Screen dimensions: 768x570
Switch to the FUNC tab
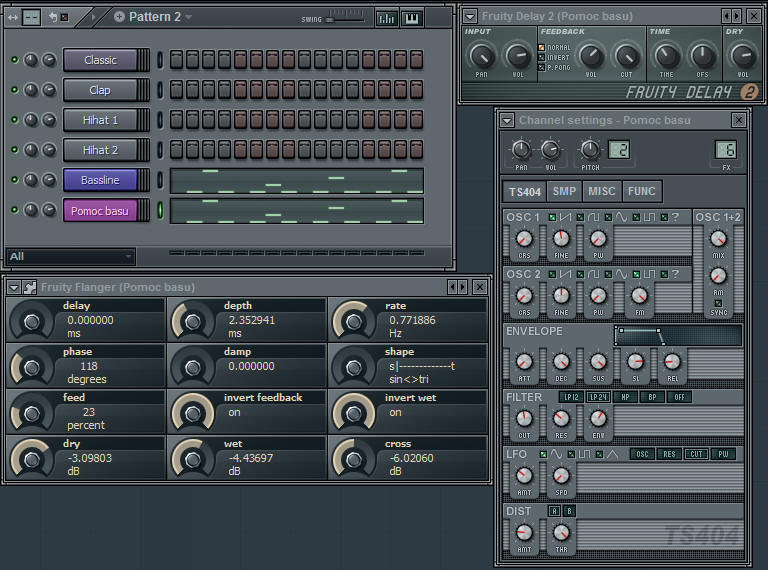[x=642, y=191]
